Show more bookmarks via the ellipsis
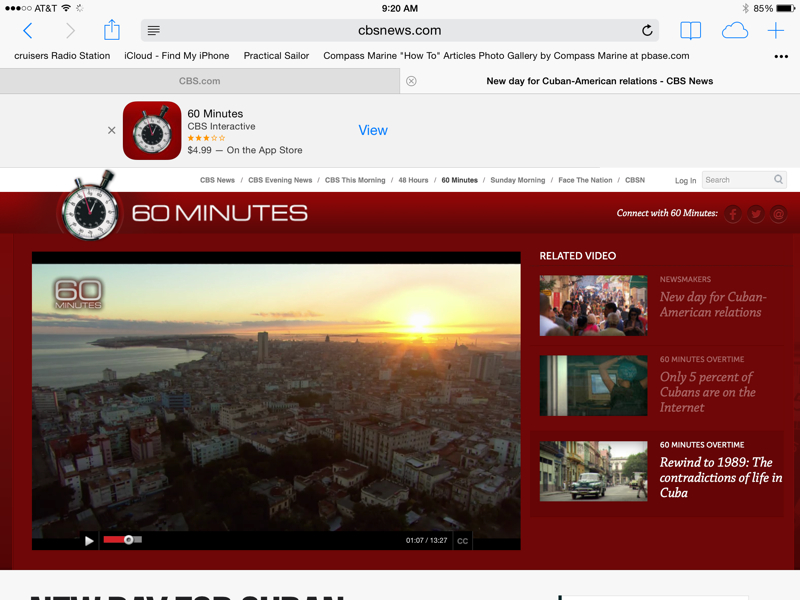The width and height of the screenshot is (800, 600). [x=781, y=57]
